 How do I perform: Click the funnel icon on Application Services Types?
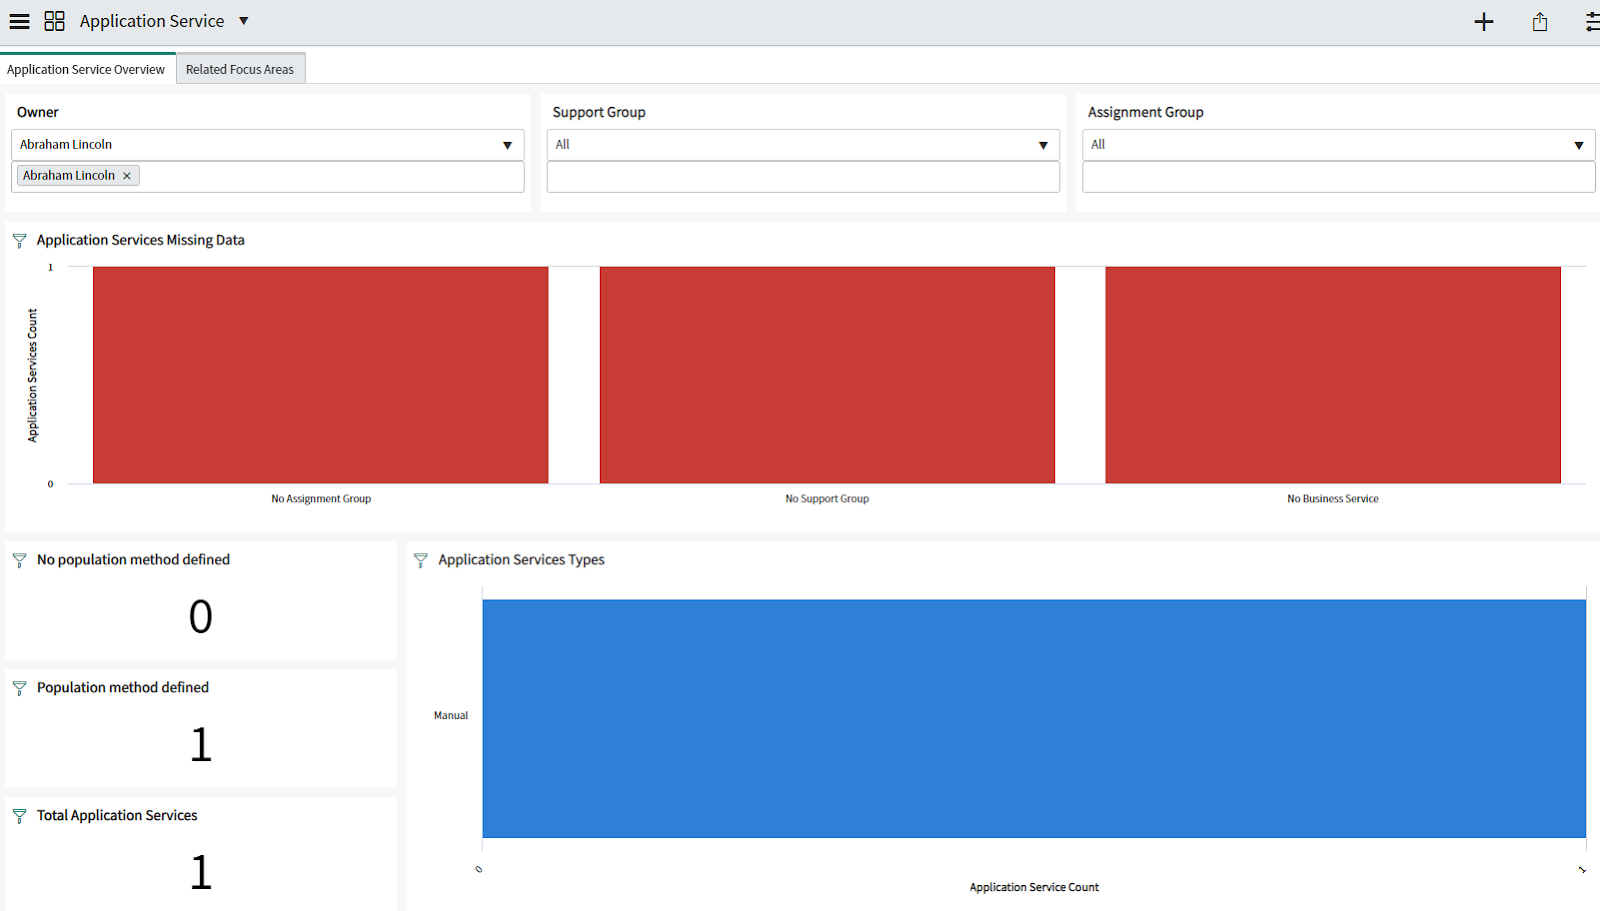tap(419, 560)
